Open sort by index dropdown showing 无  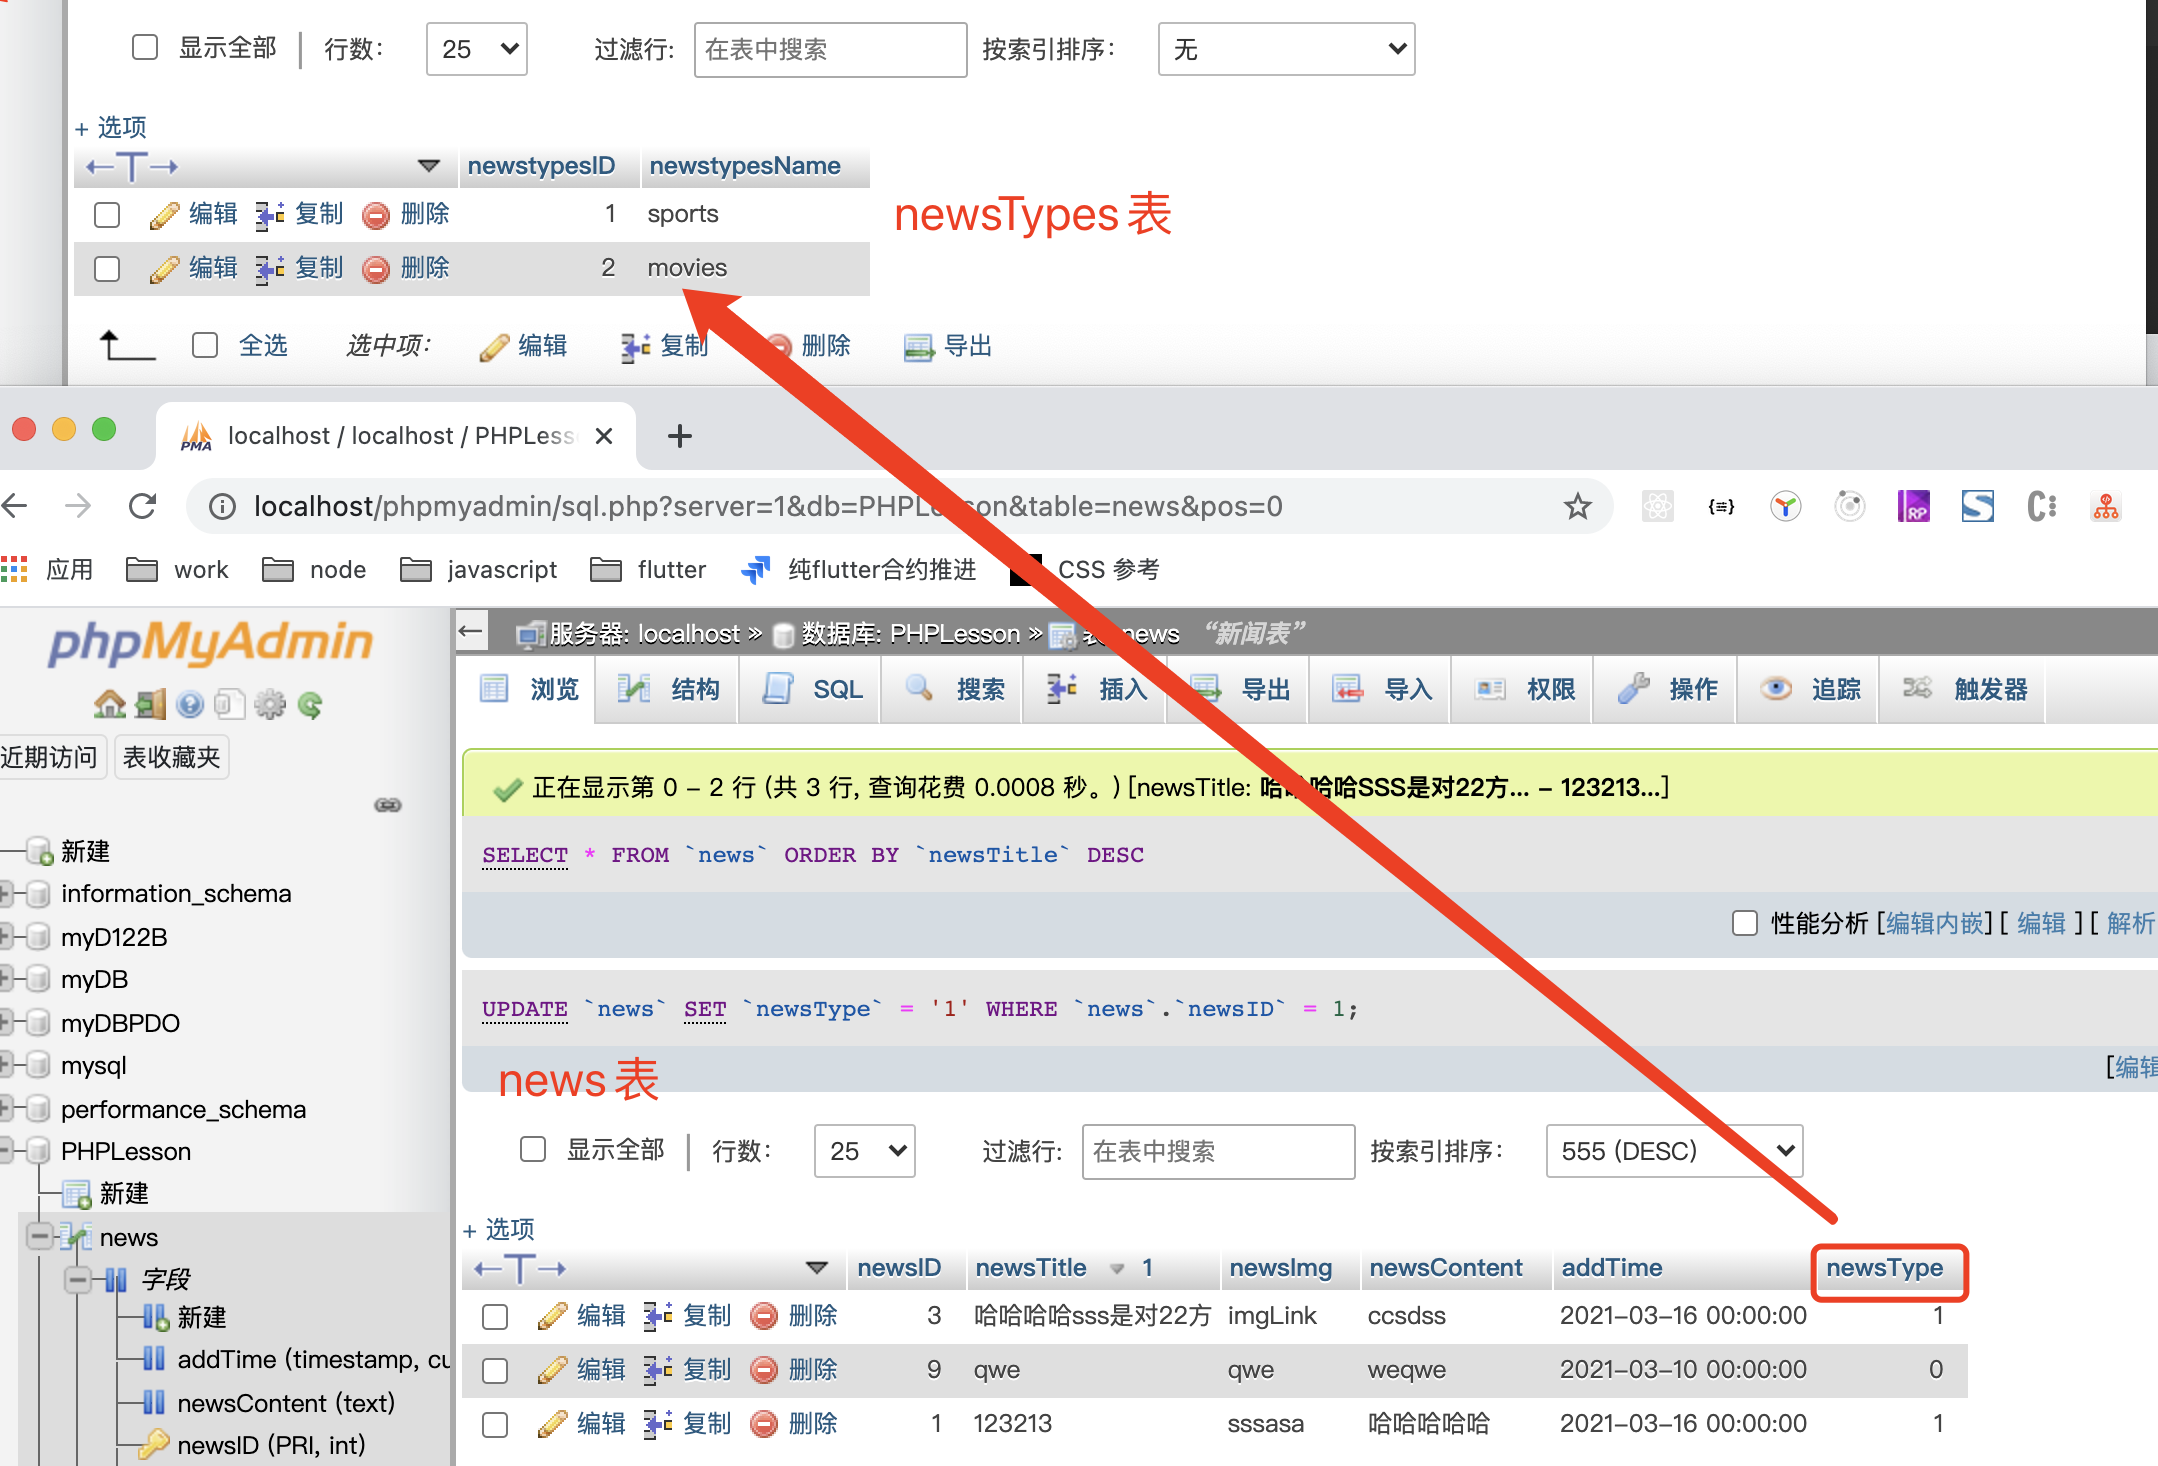click(1286, 49)
